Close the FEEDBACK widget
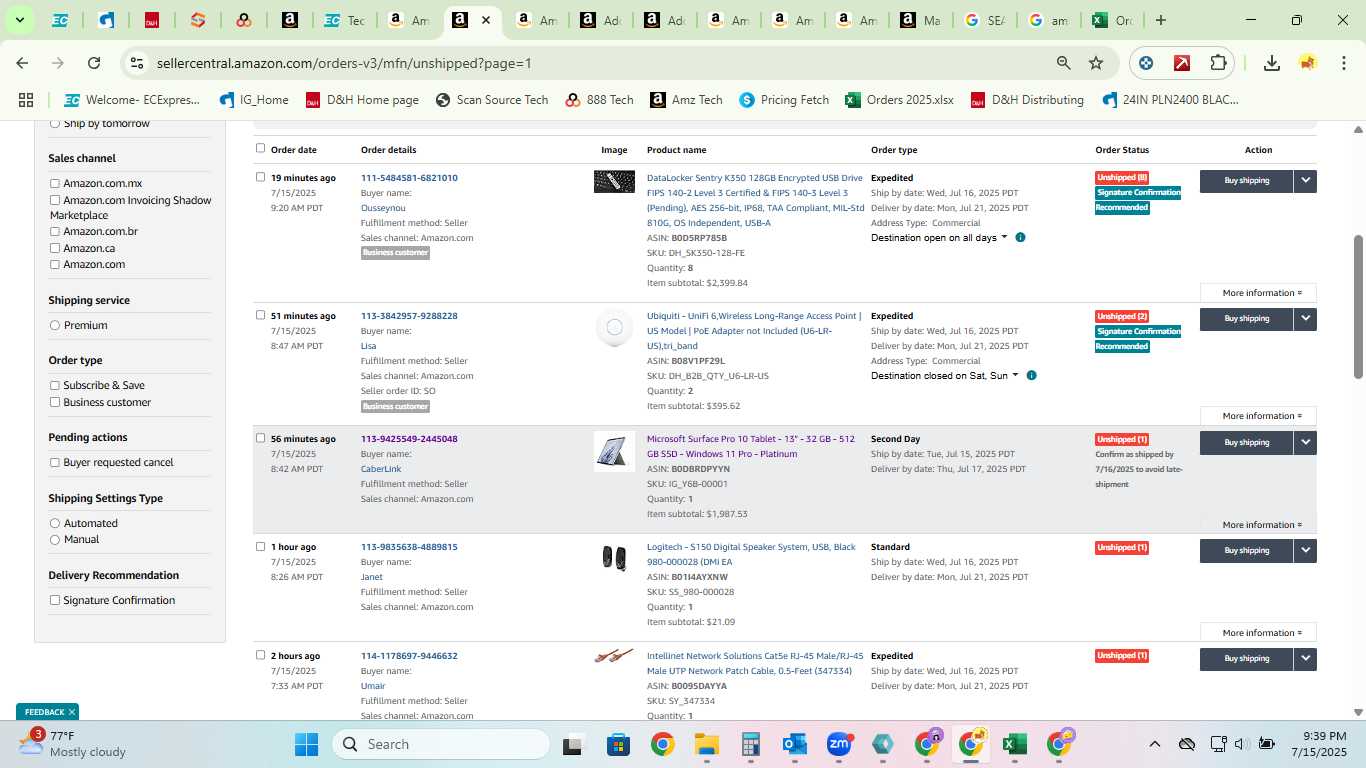This screenshot has width=1366, height=768. [x=72, y=712]
